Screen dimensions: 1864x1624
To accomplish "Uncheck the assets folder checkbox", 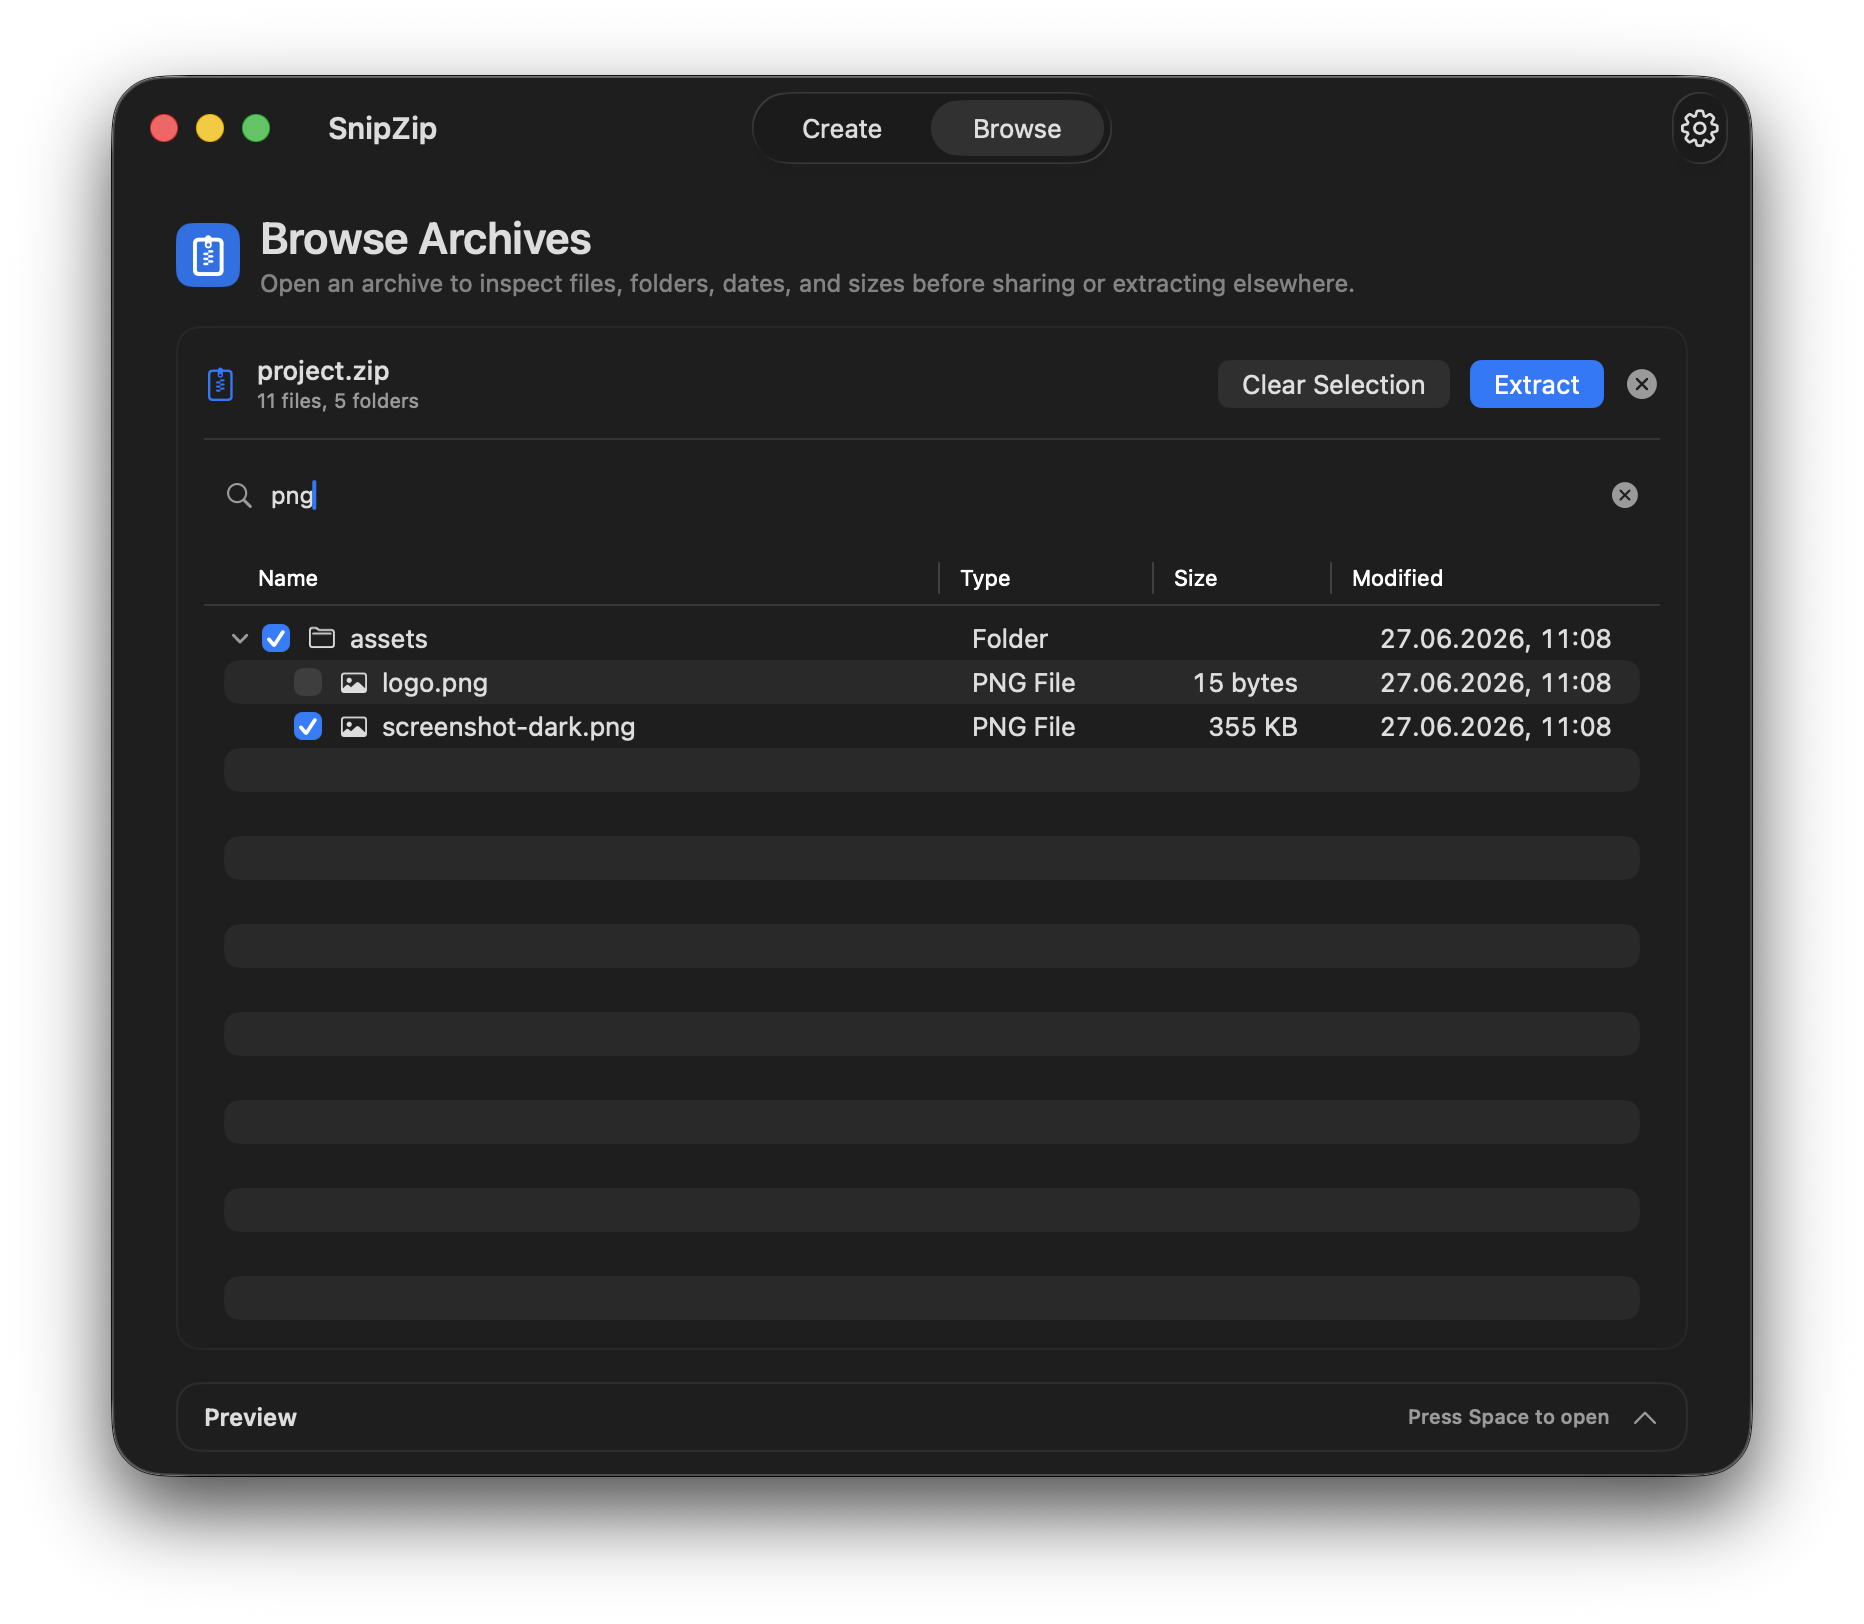I will [x=276, y=638].
